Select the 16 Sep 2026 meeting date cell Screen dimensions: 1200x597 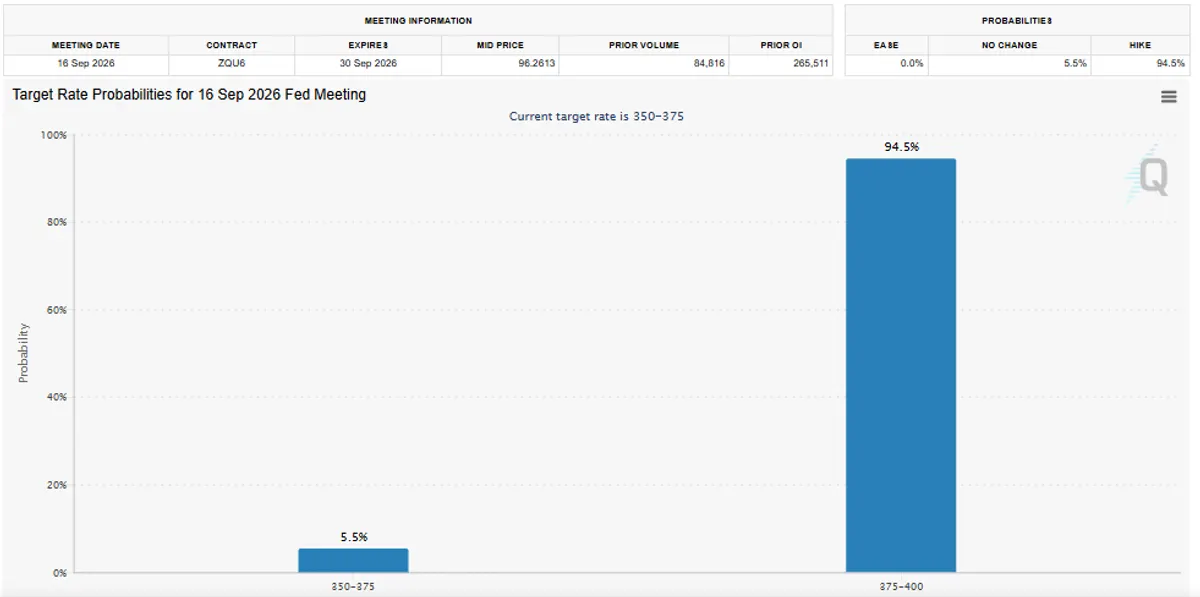tap(86, 64)
